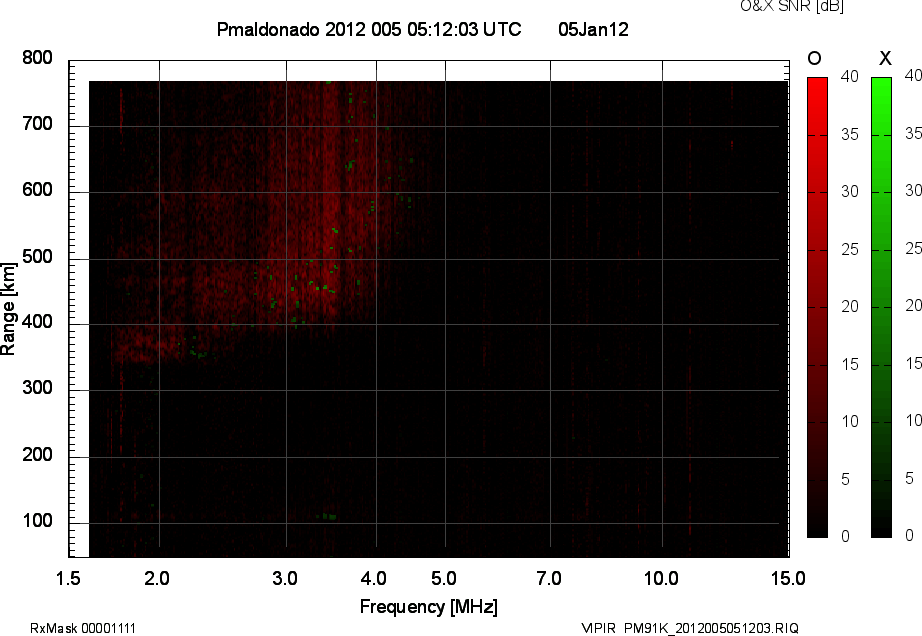
Task: Click the 10 label on the O colorbar
Action: [x=850, y=421]
